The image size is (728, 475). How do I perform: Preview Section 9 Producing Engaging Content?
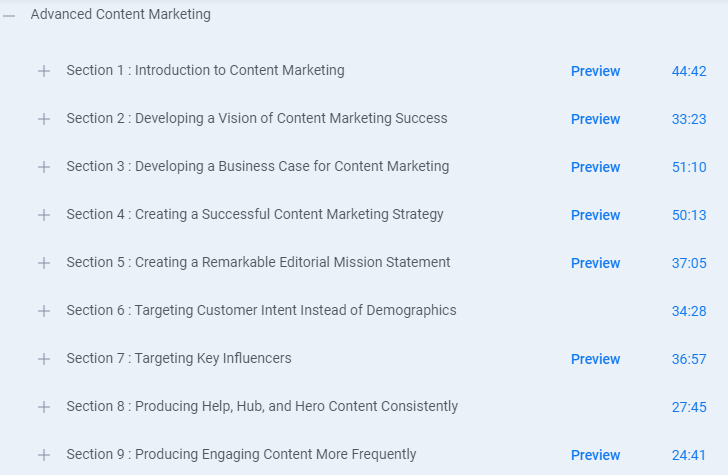click(595, 455)
